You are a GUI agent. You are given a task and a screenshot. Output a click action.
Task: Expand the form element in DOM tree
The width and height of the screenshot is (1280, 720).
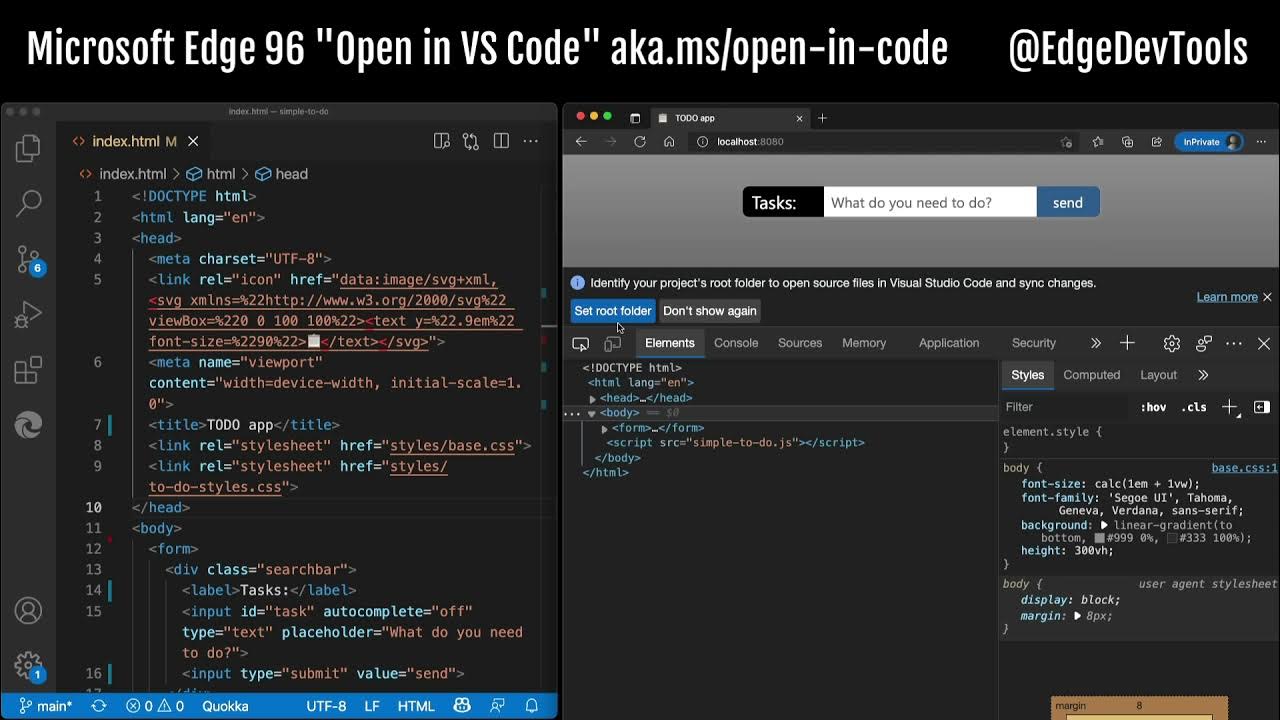pos(604,428)
